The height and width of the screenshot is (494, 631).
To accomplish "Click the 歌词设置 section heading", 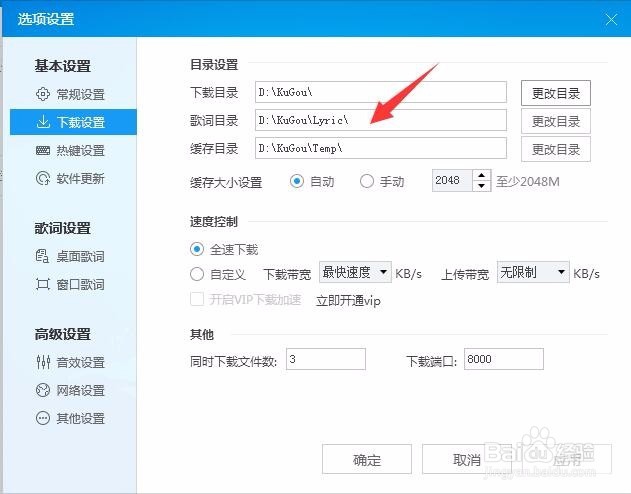I will (62, 228).
